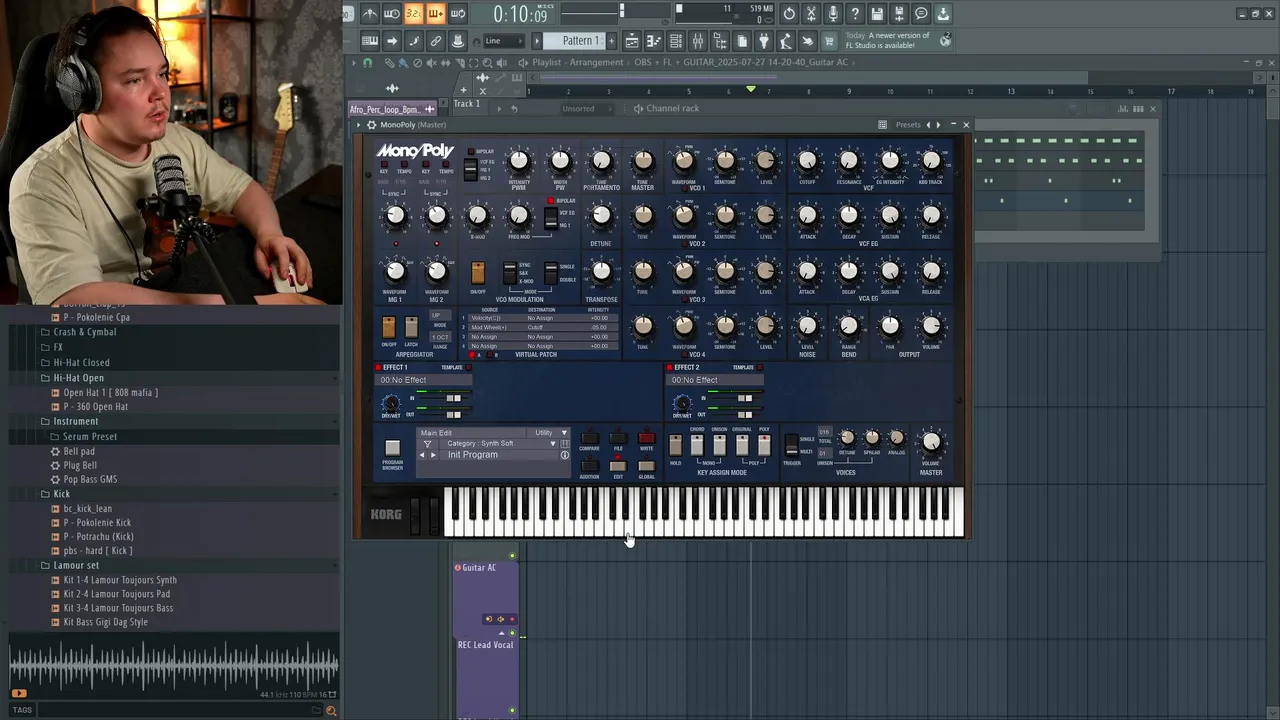1280x720 pixels.
Task: Toggle playlist magnet snap icon
Action: 367,62
